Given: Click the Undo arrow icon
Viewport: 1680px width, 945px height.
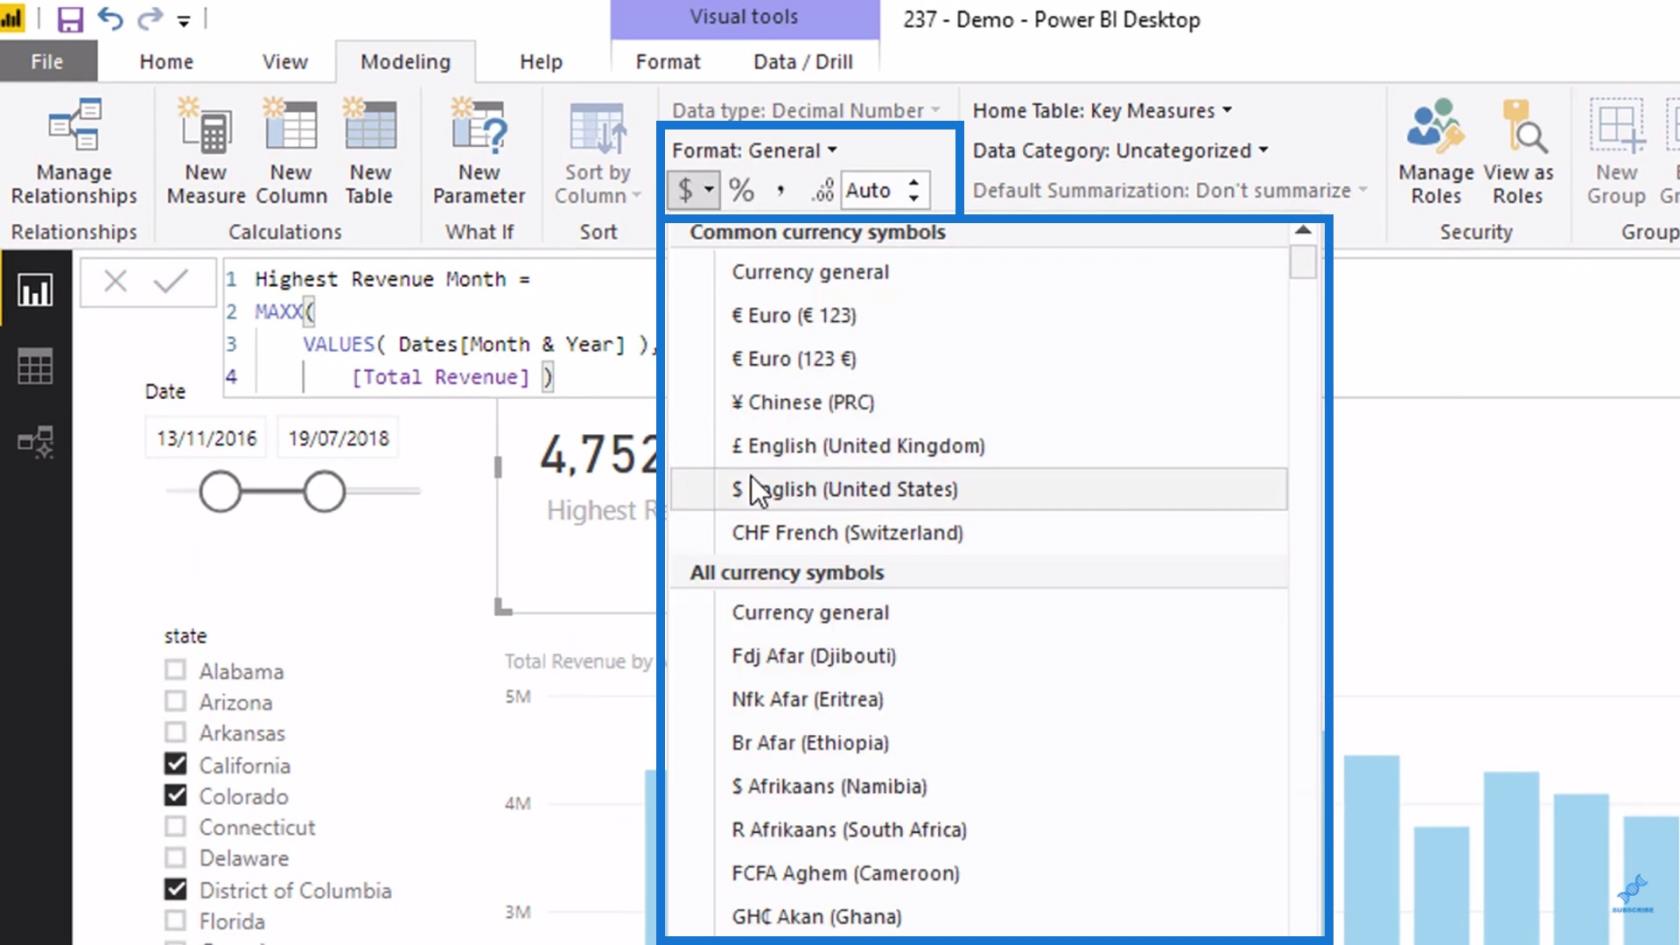Looking at the screenshot, I should tap(110, 19).
